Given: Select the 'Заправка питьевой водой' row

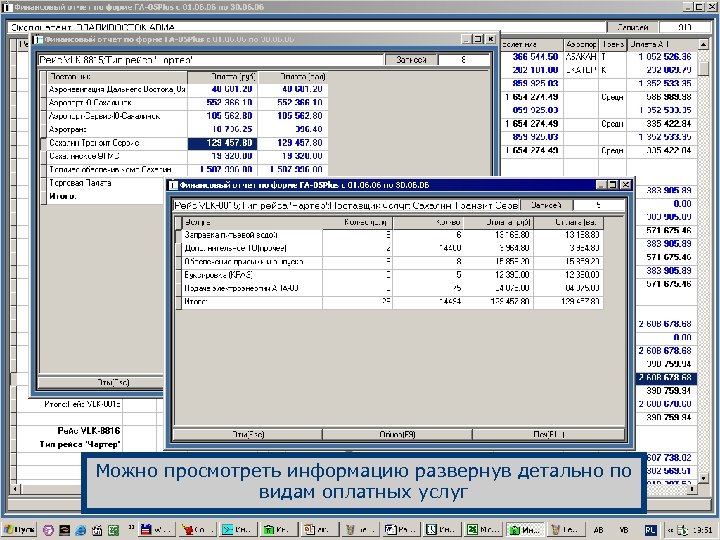Looking at the screenshot, I should tap(389, 235).
